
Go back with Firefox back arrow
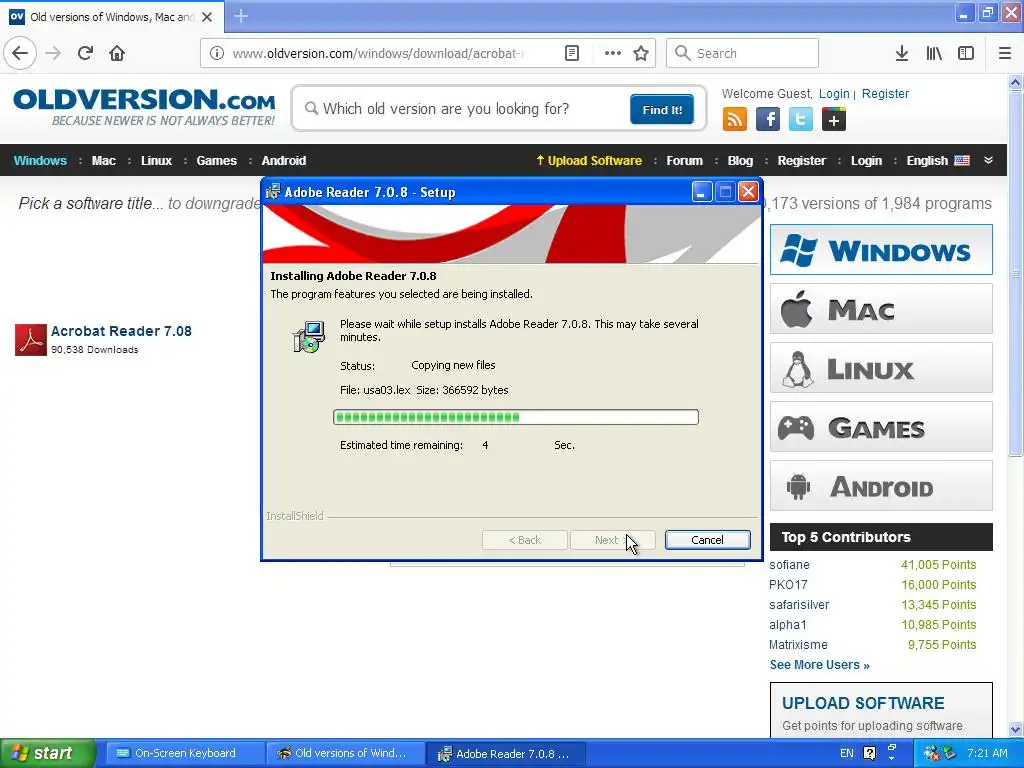20,53
